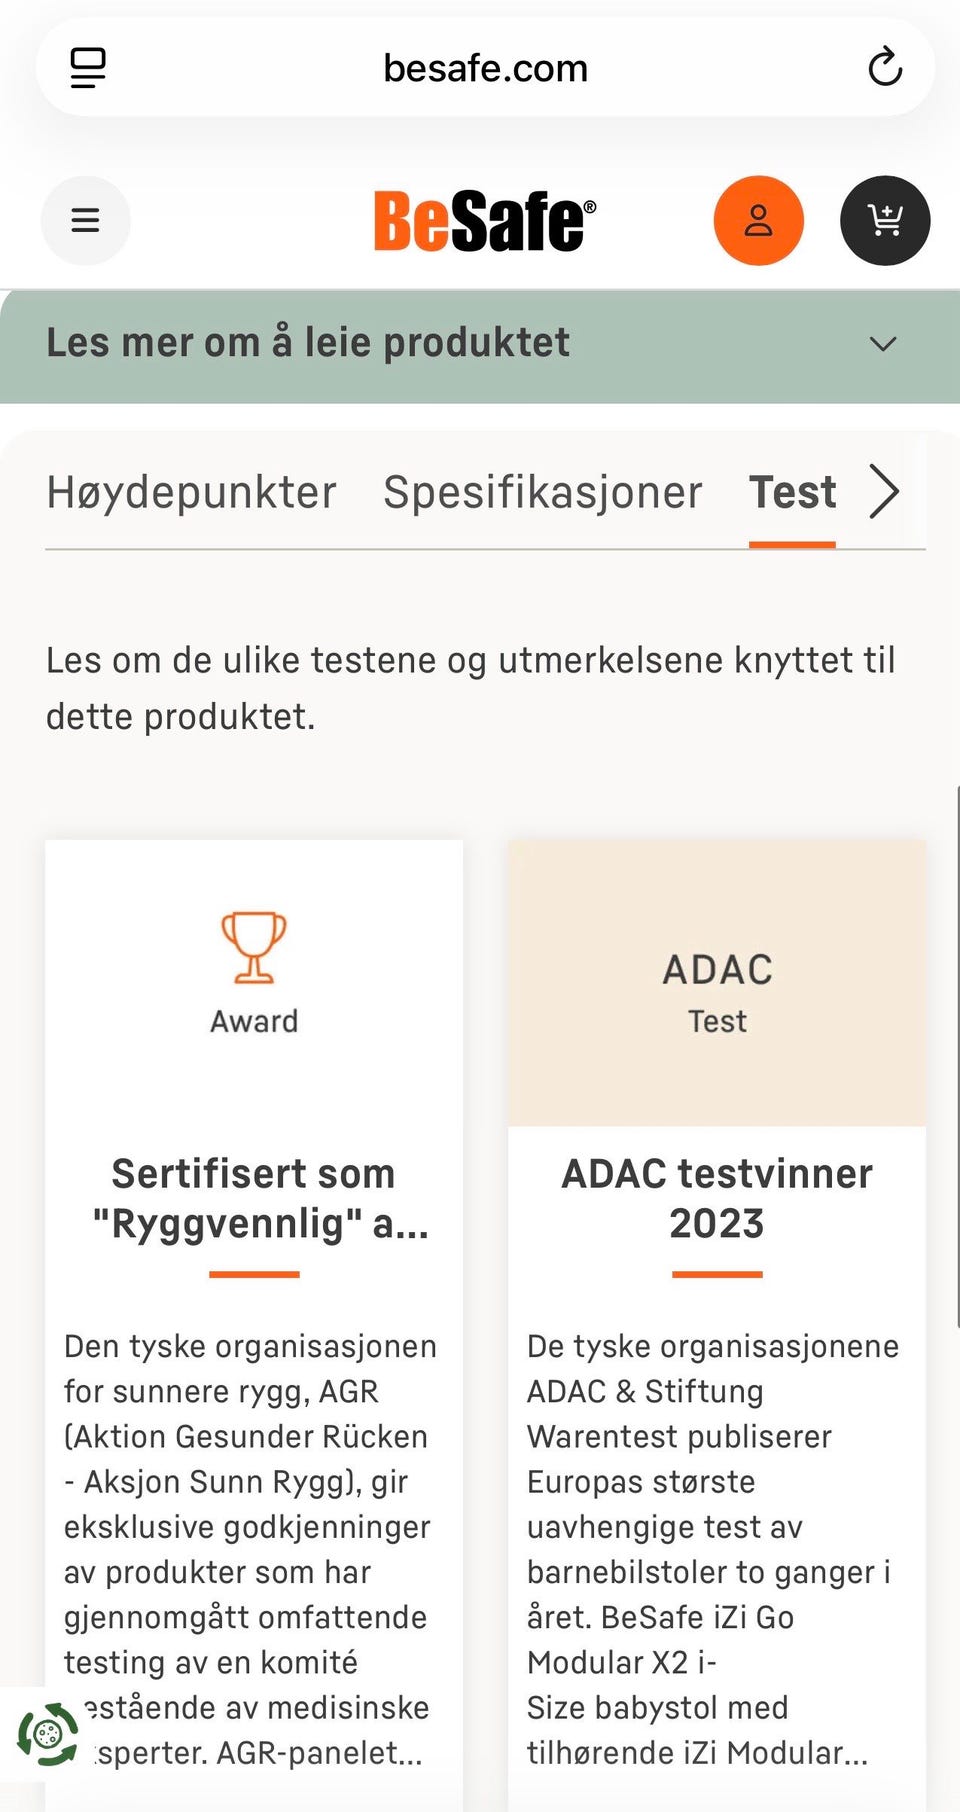Show more tabs with right chevron
This screenshot has height=1812, width=960.
pos(884,492)
